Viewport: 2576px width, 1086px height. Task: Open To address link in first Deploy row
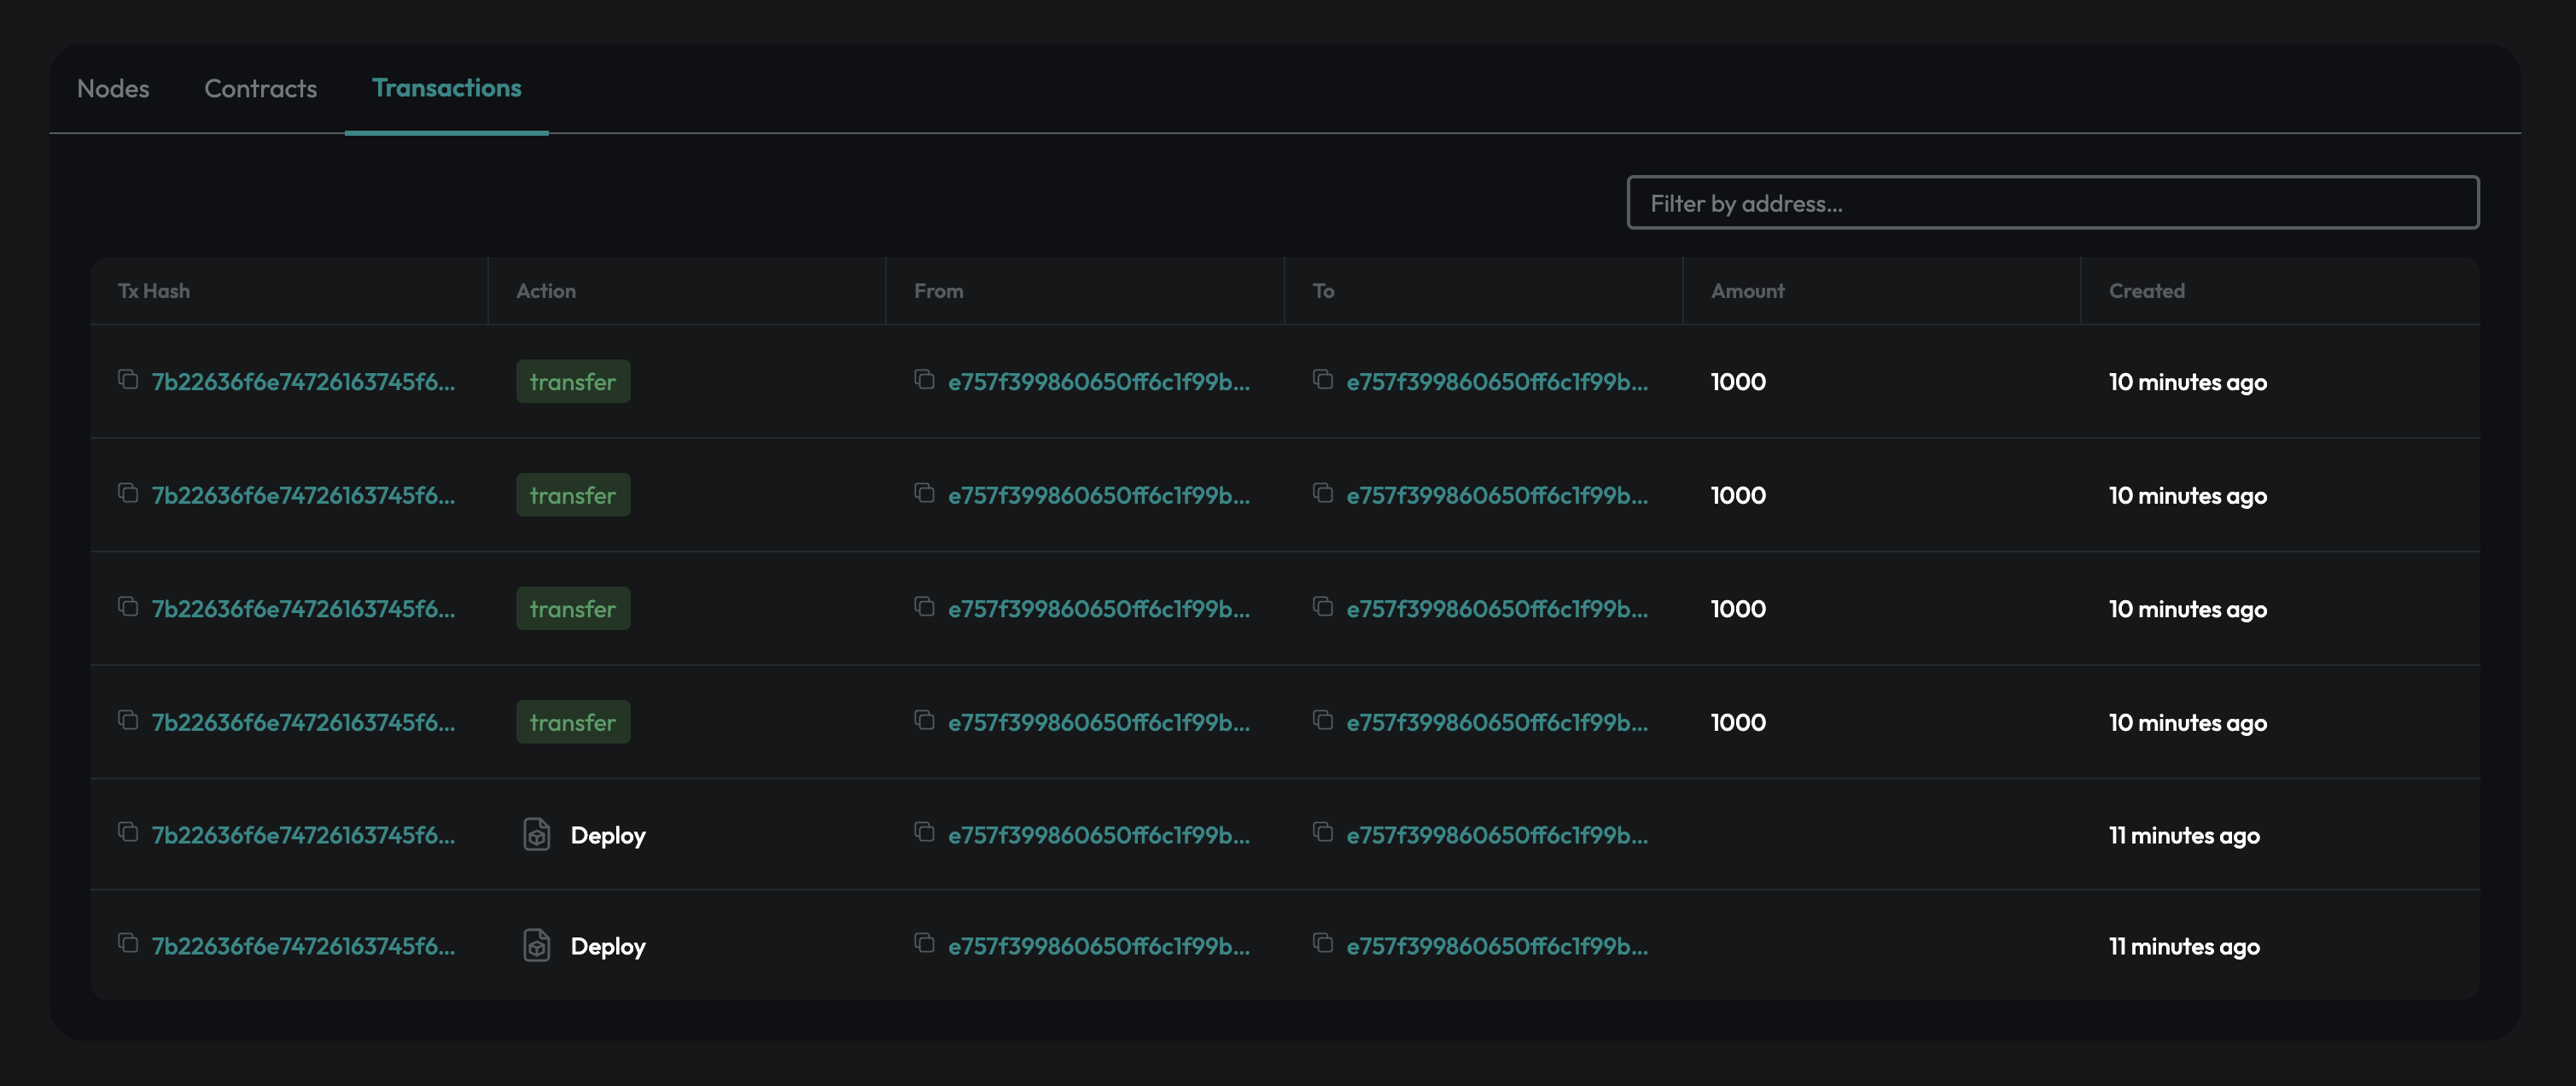coord(1497,835)
